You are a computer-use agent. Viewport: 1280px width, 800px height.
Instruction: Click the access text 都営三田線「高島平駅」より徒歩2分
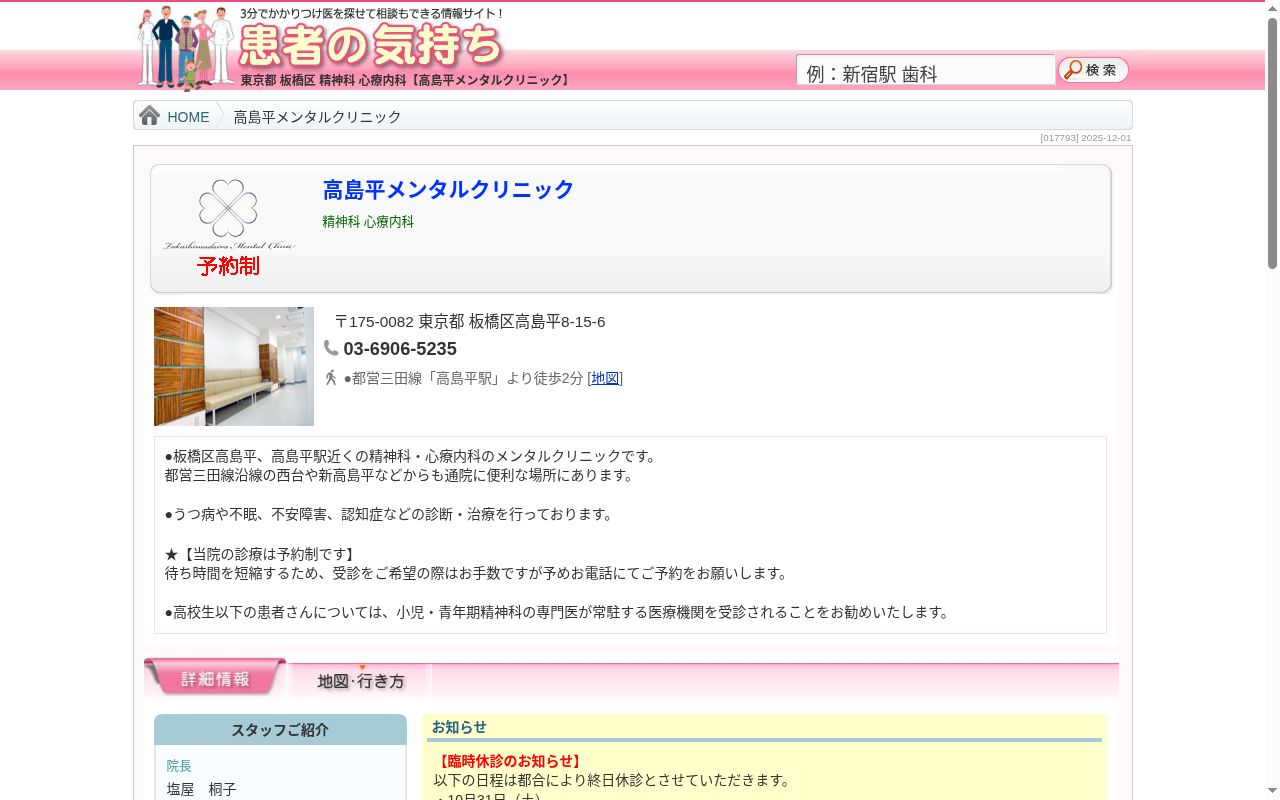(x=464, y=378)
